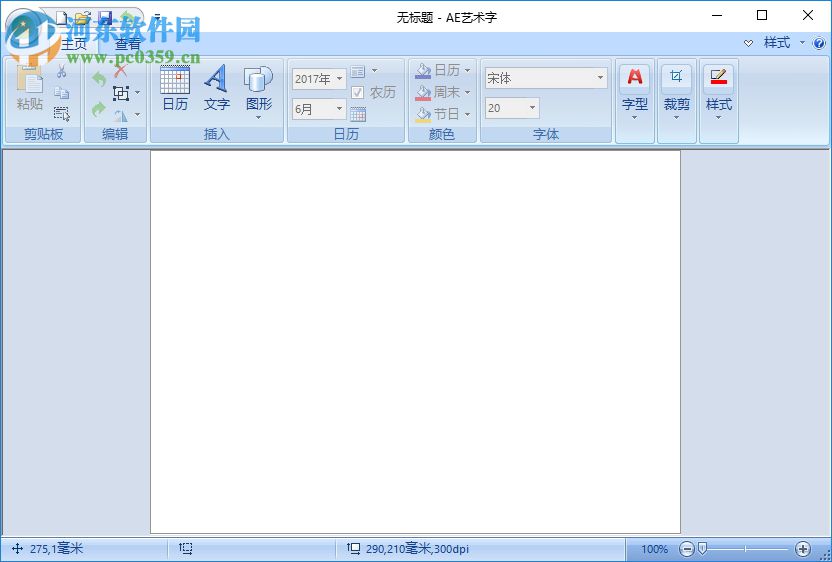Insert a calendar with 日历 button

[x=175, y=89]
